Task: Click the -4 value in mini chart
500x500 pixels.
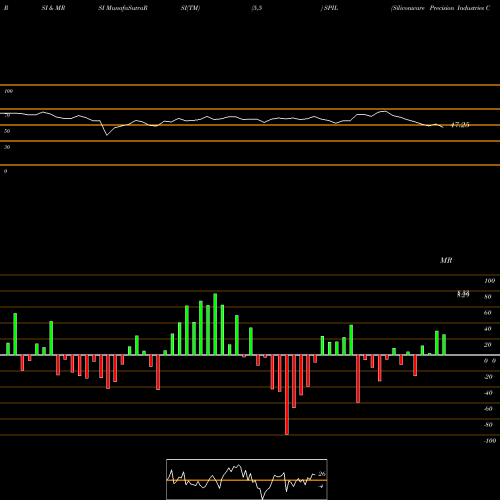Action: coord(321,486)
